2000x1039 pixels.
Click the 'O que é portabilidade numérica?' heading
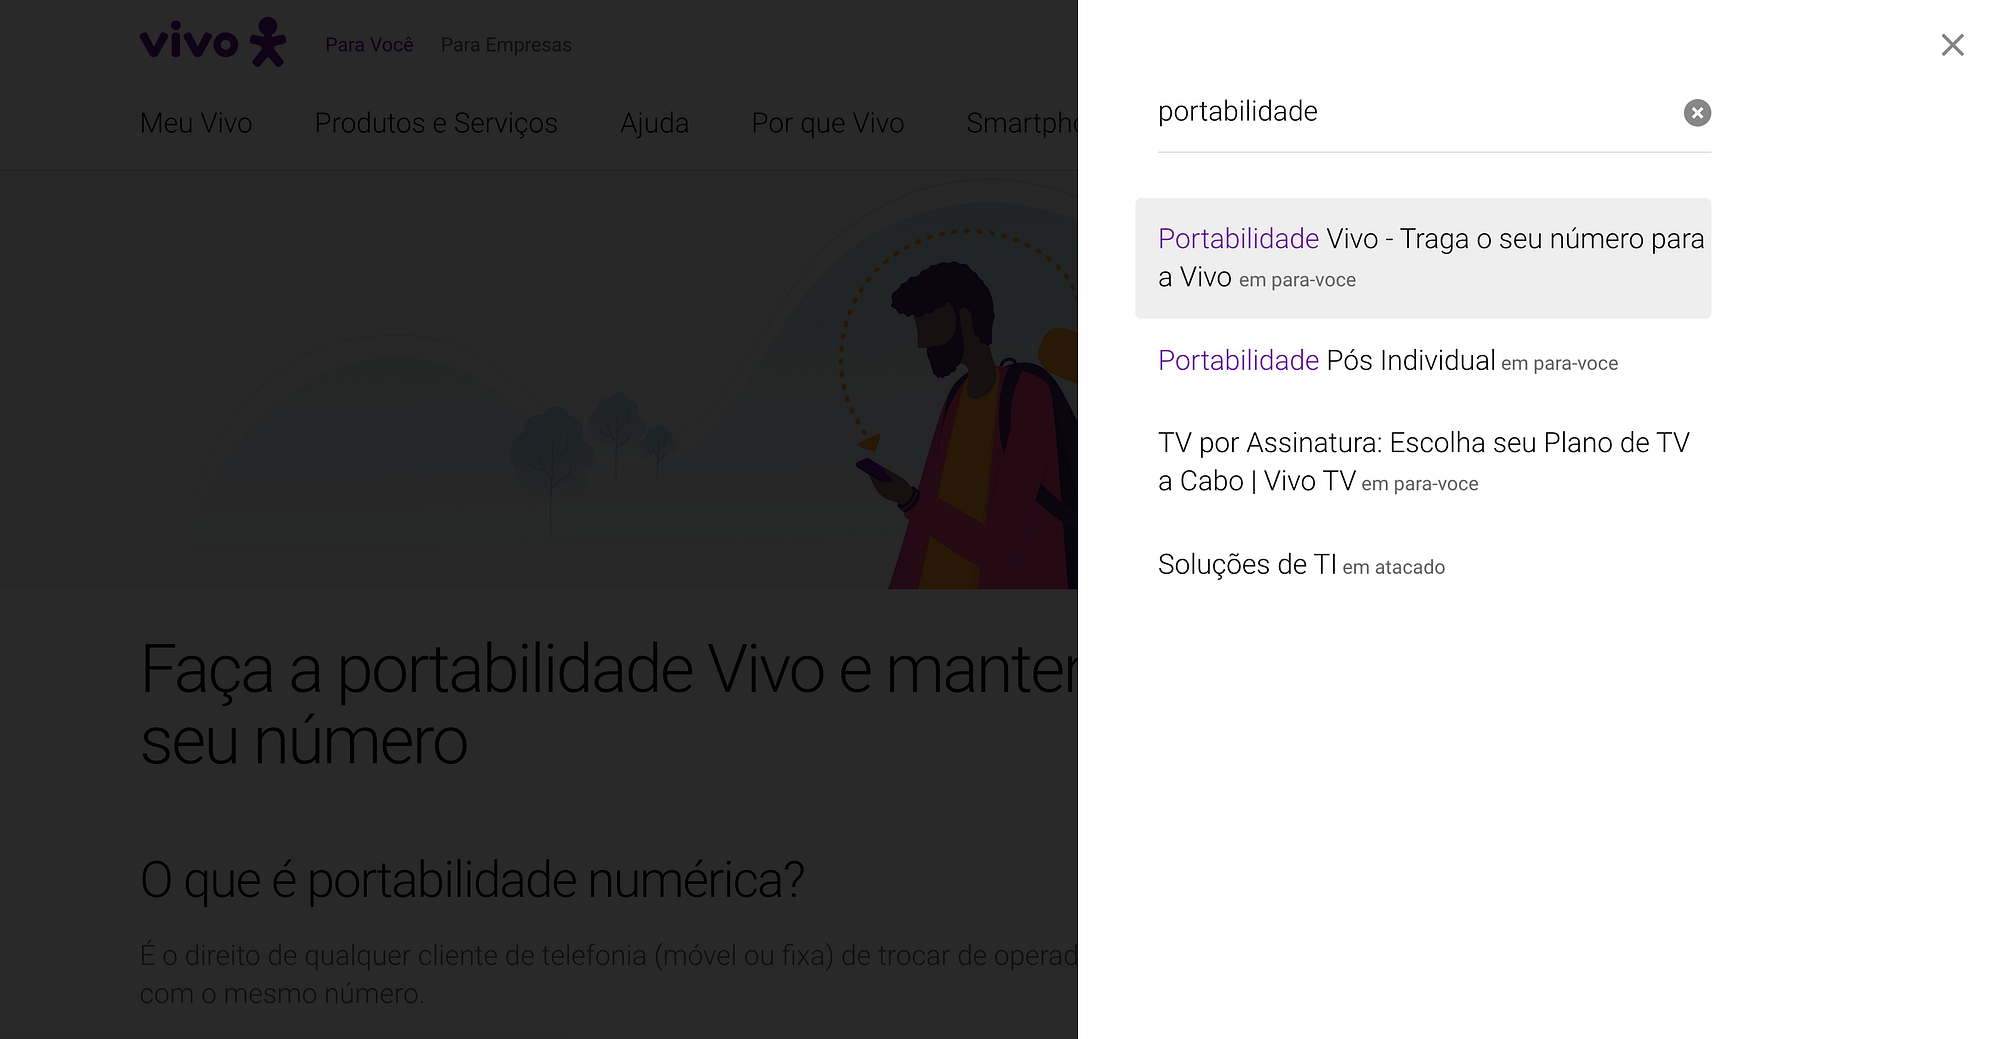(x=472, y=880)
